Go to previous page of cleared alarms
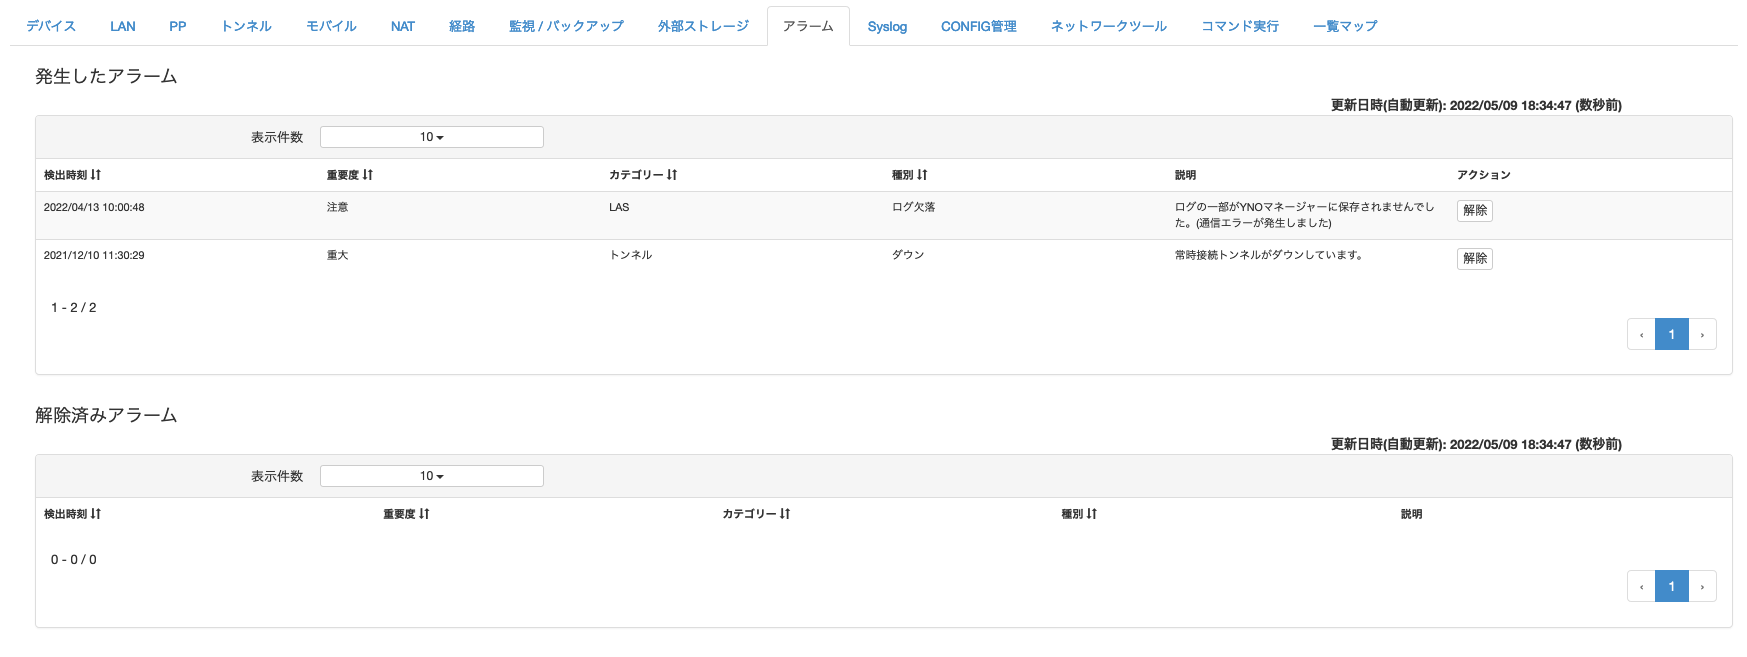Image resolution: width=1747 pixels, height=657 pixels. coord(1642,586)
